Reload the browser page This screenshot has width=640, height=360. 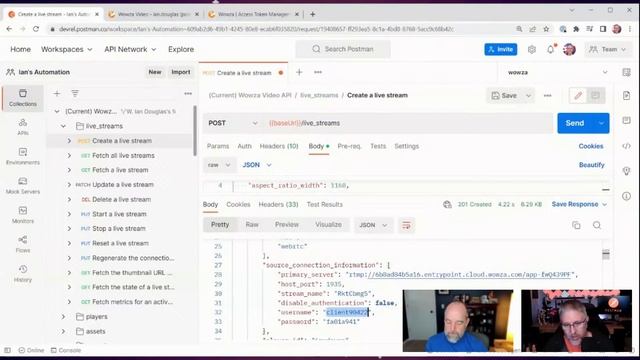36,29
